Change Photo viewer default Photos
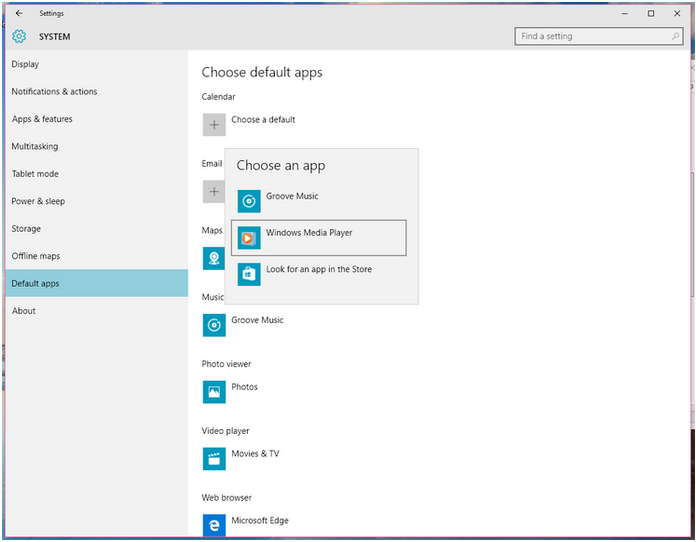The image size is (696, 542). 244,387
